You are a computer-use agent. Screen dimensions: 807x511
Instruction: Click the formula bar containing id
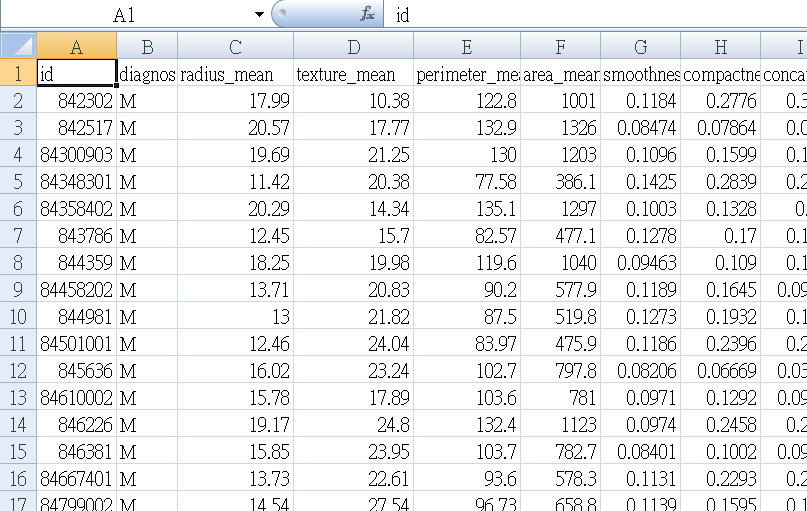click(x=597, y=15)
